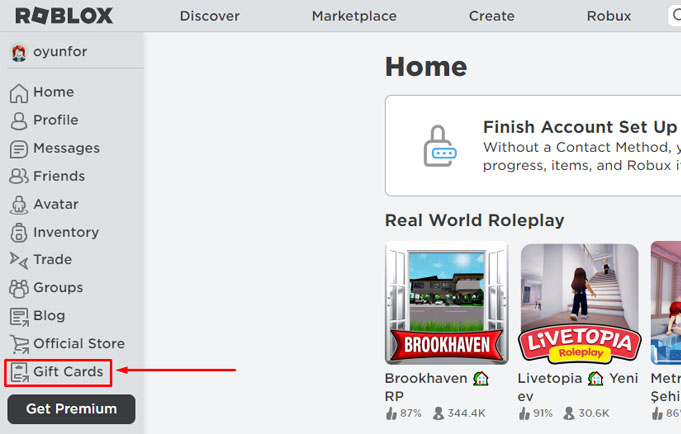This screenshot has width=681, height=434.
Task: Click Livetopia's 91% thumbs-up icon
Action: [x=524, y=413]
